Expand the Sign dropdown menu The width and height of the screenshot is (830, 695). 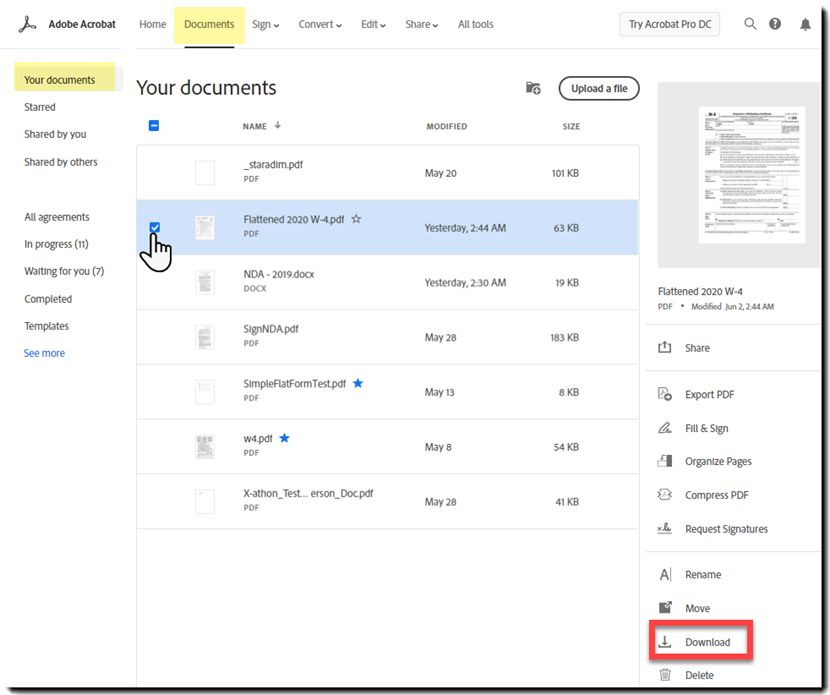(x=265, y=24)
